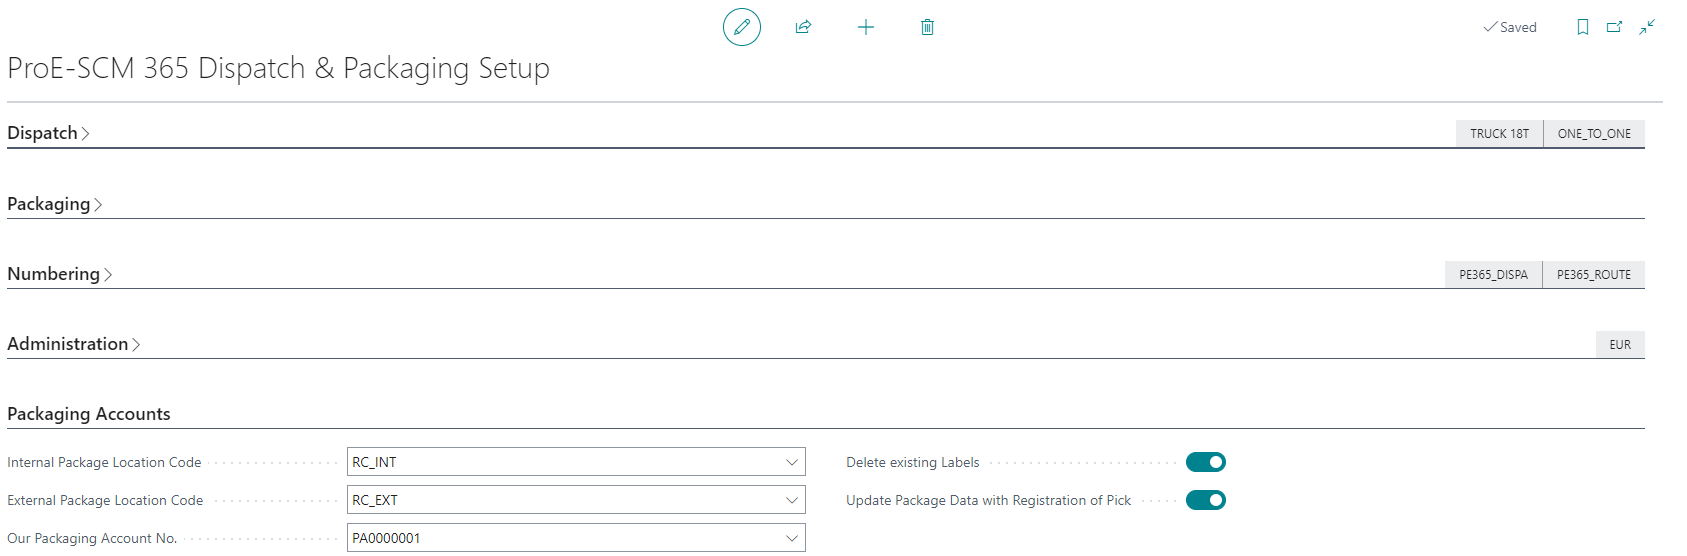Click the pencil edit icon
This screenshot has height=556, width=1687.
point(742,27)
